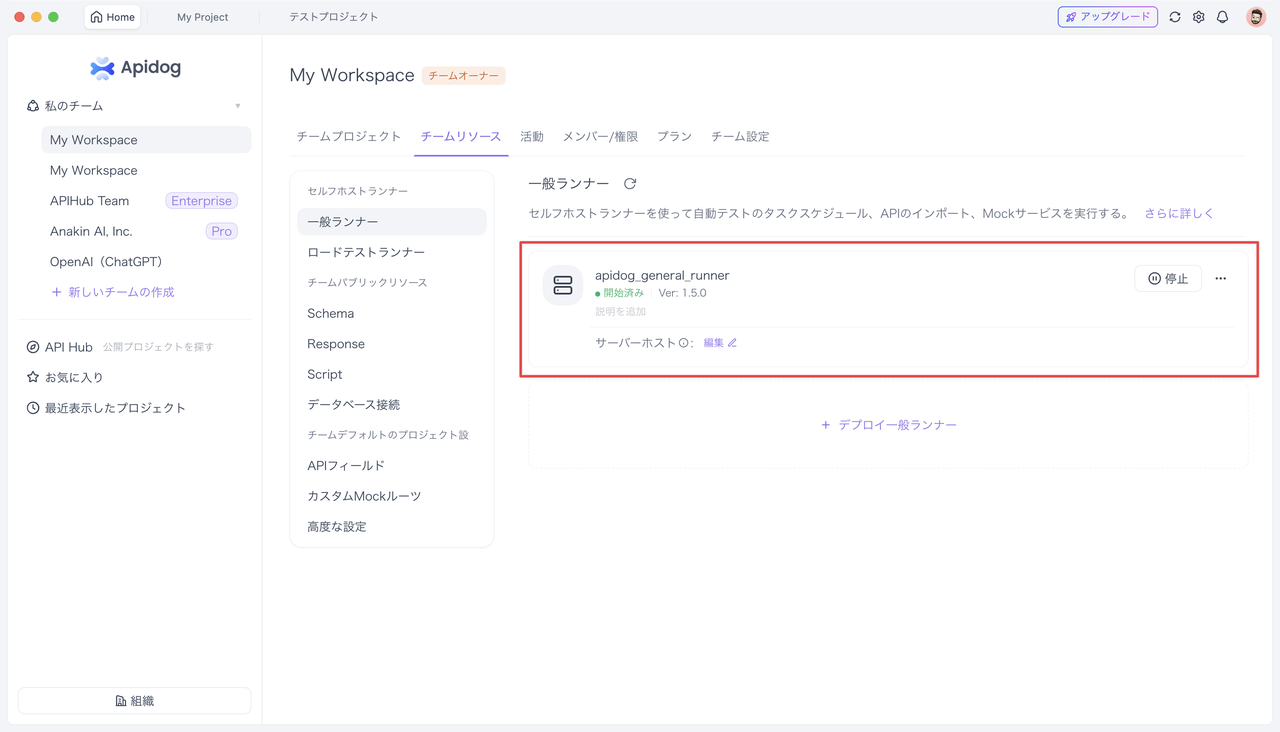Open the My Project window tab

coord(203,17)
